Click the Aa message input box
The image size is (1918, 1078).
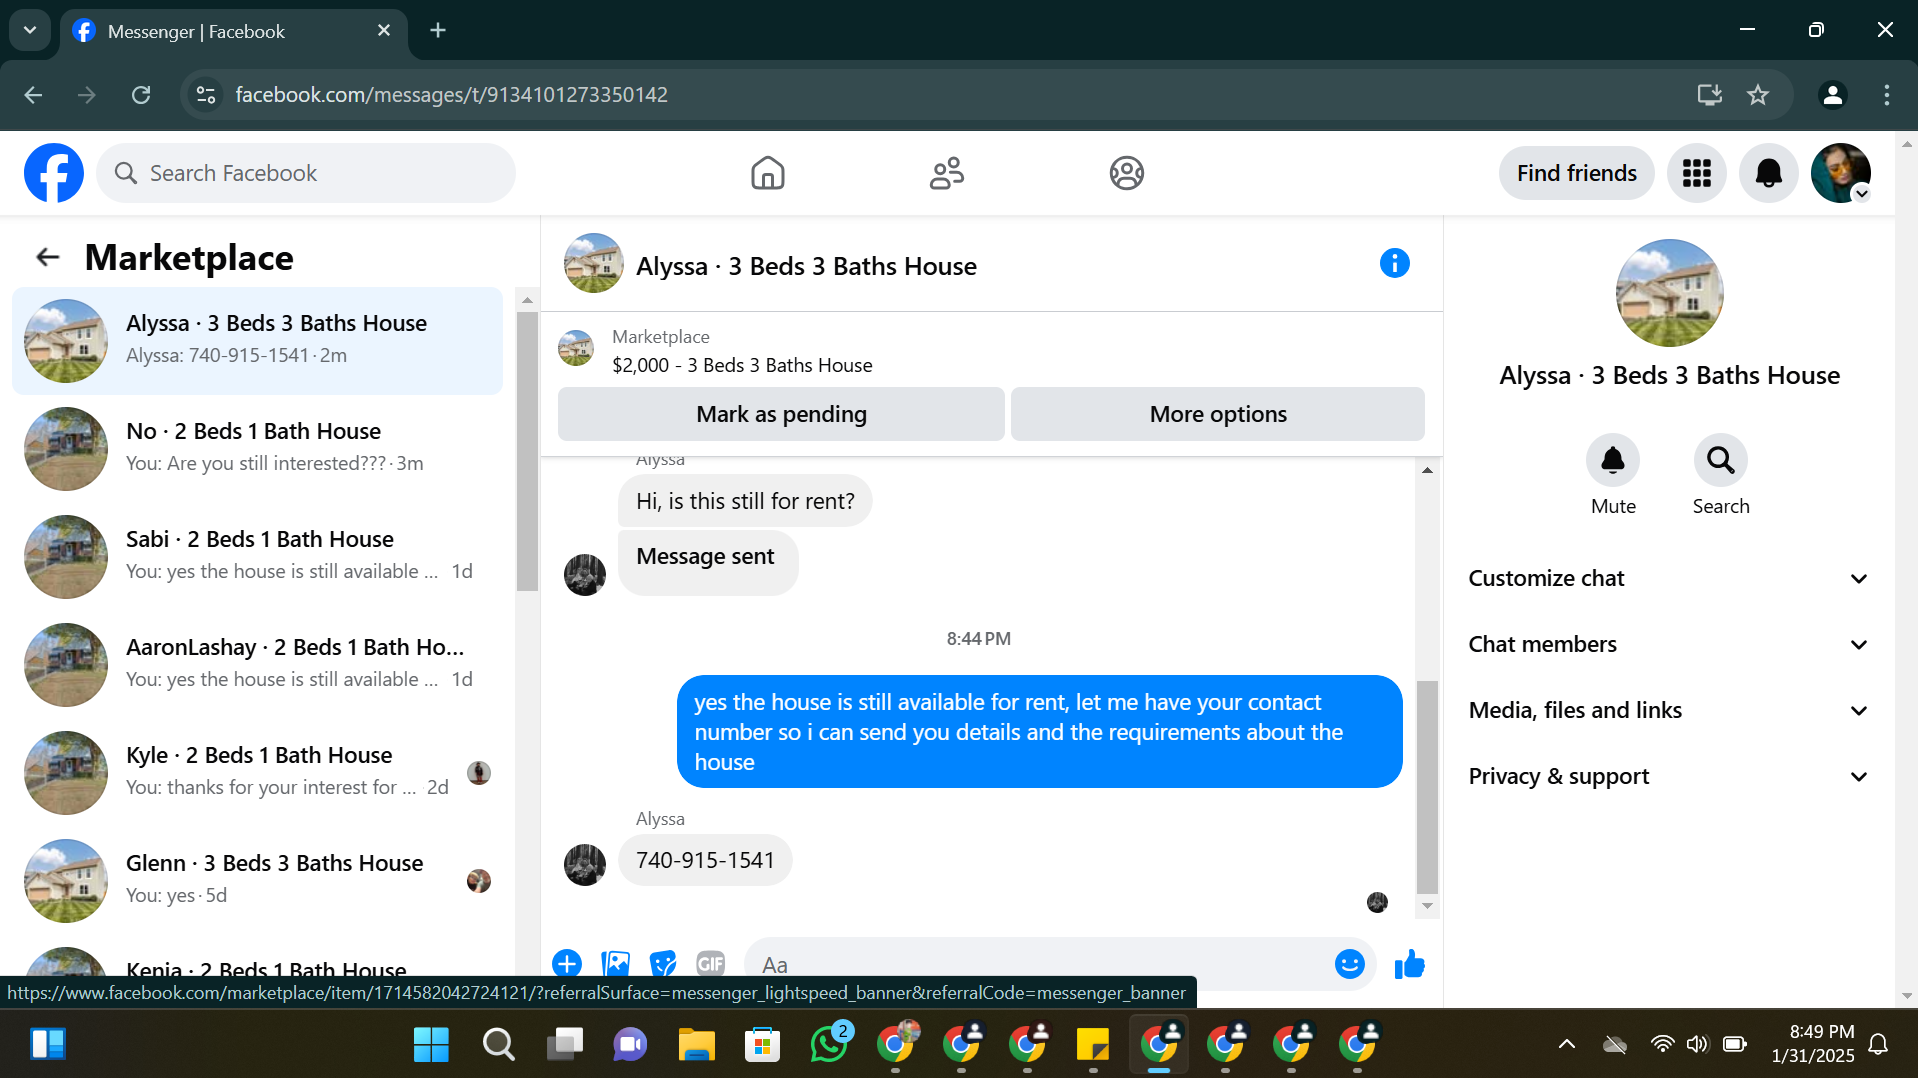coord(1040,964)
